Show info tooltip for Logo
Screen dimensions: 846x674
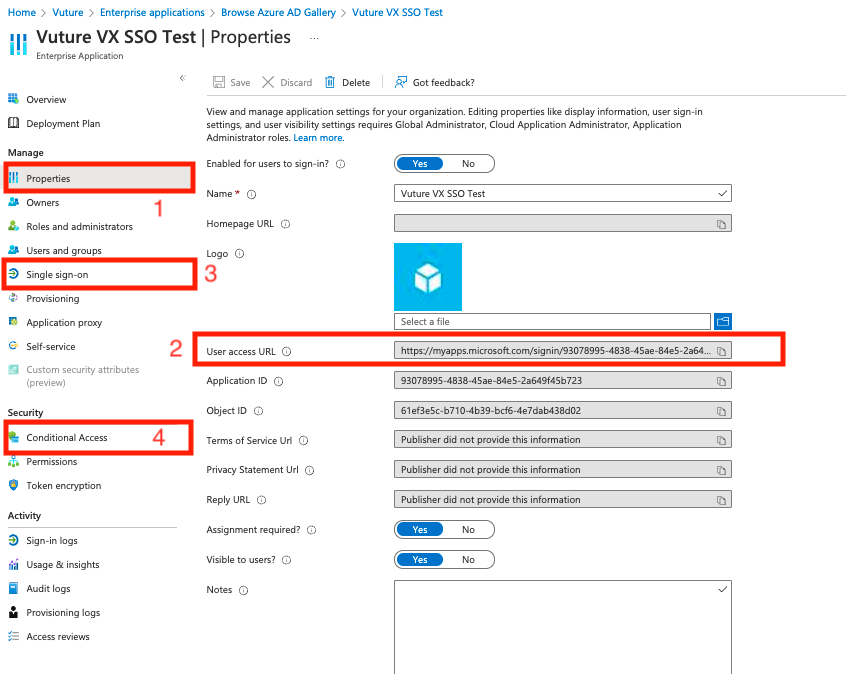[x=240, y=254]
